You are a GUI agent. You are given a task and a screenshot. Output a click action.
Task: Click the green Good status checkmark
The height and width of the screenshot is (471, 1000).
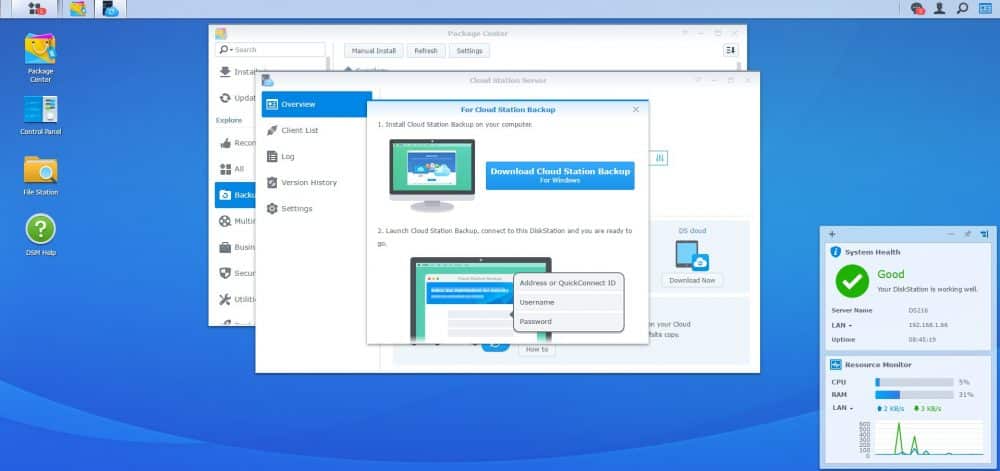click(852, 281)
